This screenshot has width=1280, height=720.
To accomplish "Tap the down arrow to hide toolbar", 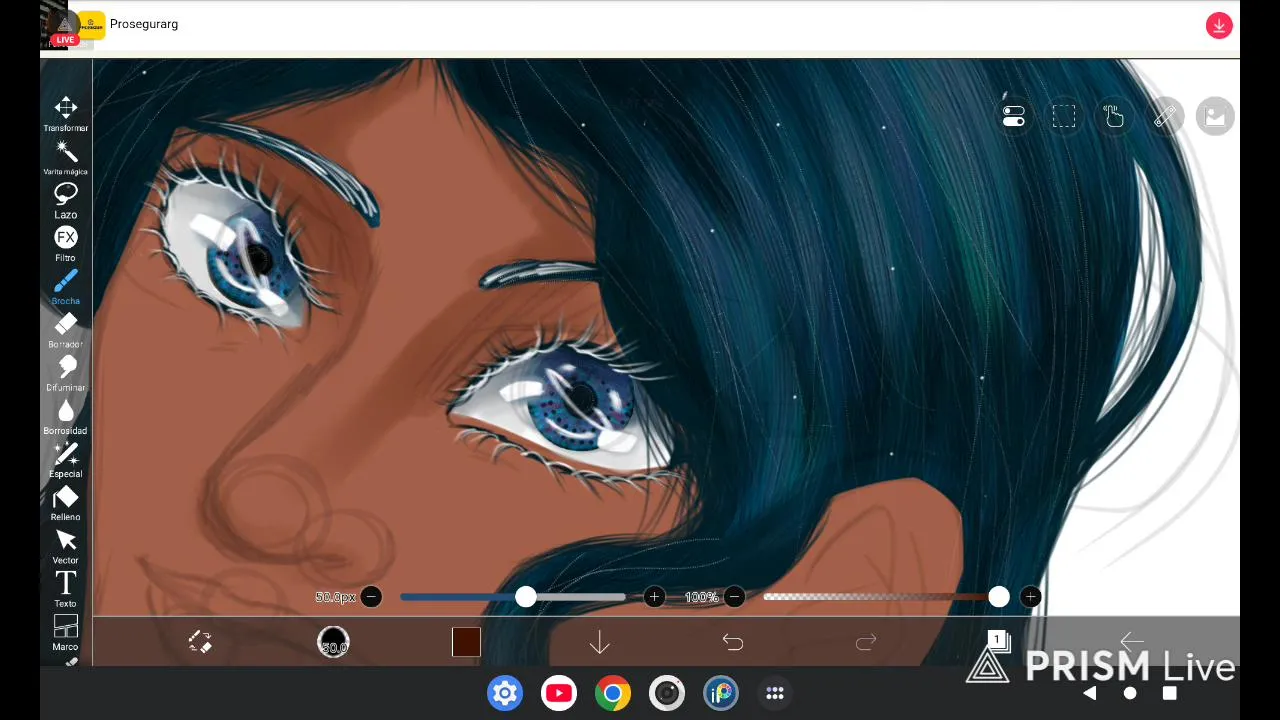I will [600, 642].
